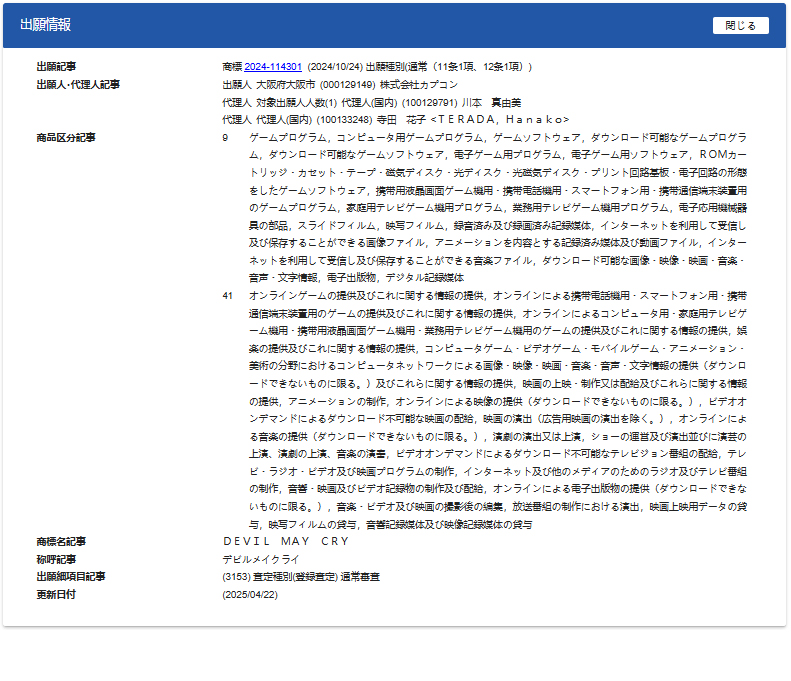Screen dimensions: 791x681
Task: Select the 出願細項目記事 label
Action: click(71, 576)
